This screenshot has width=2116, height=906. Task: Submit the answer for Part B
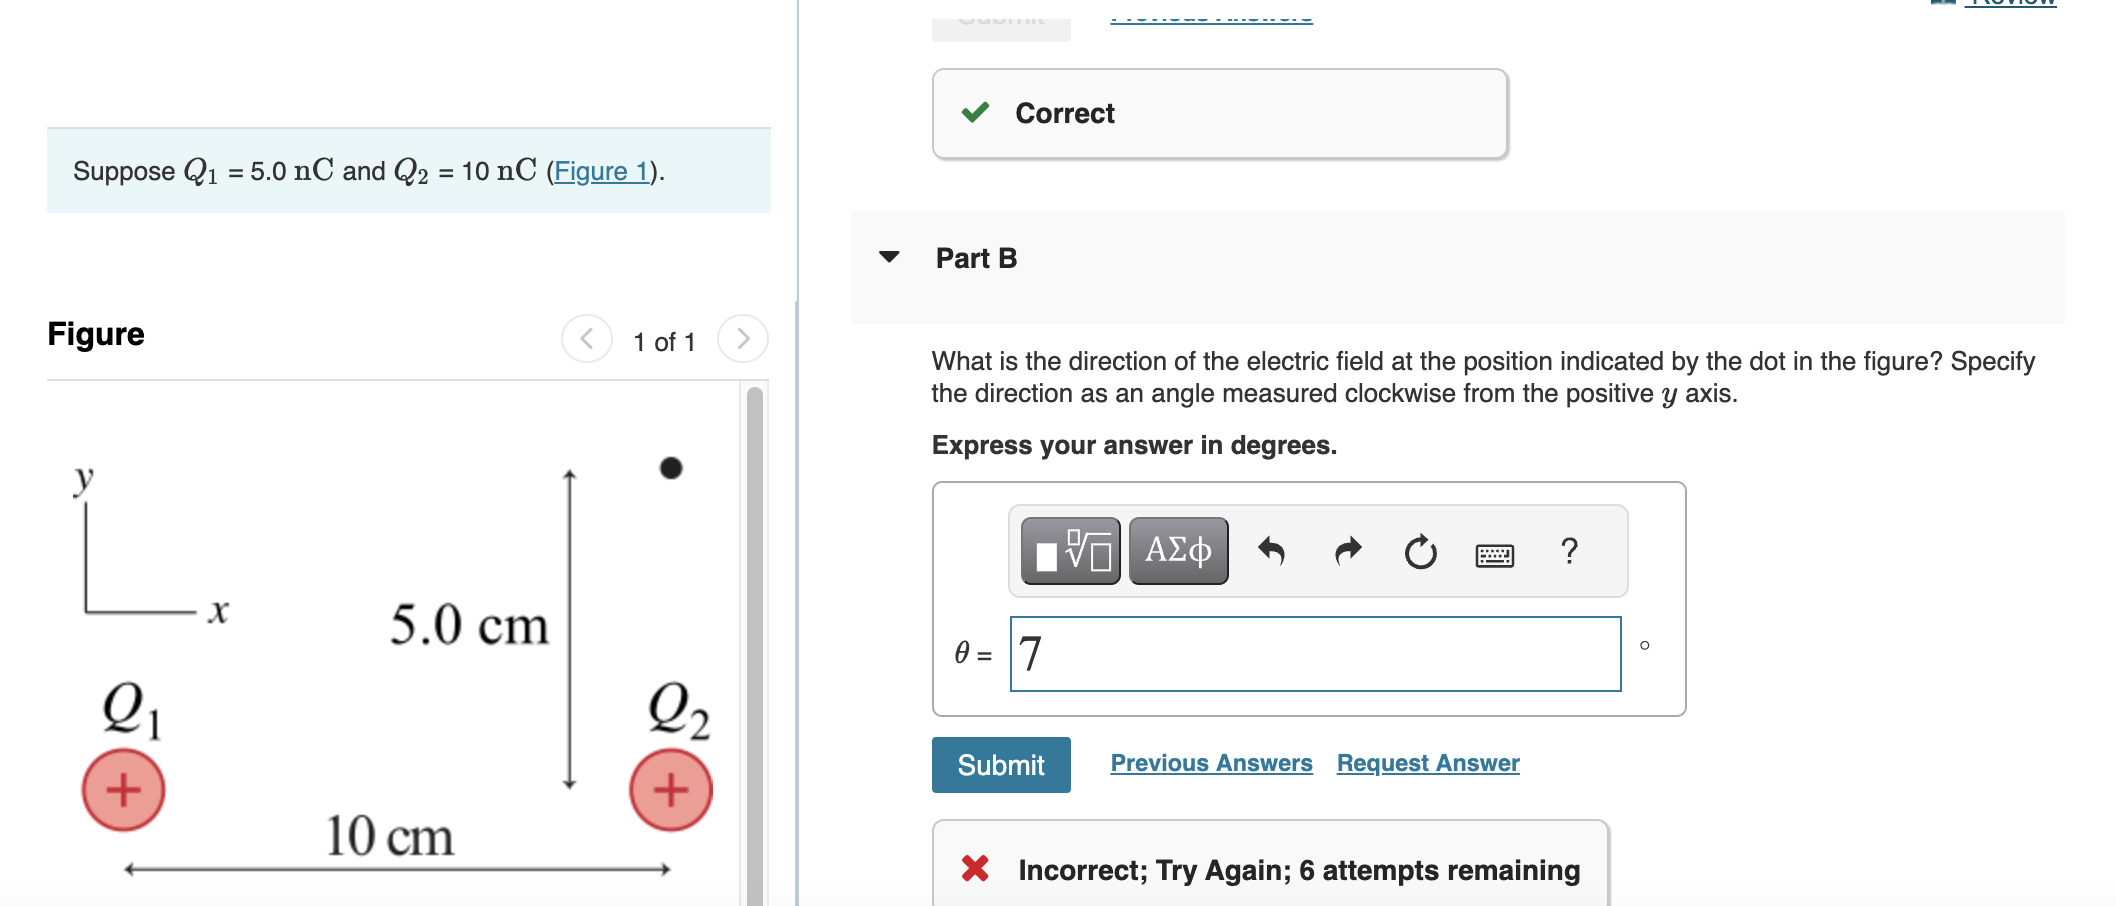click(1000, 764)
